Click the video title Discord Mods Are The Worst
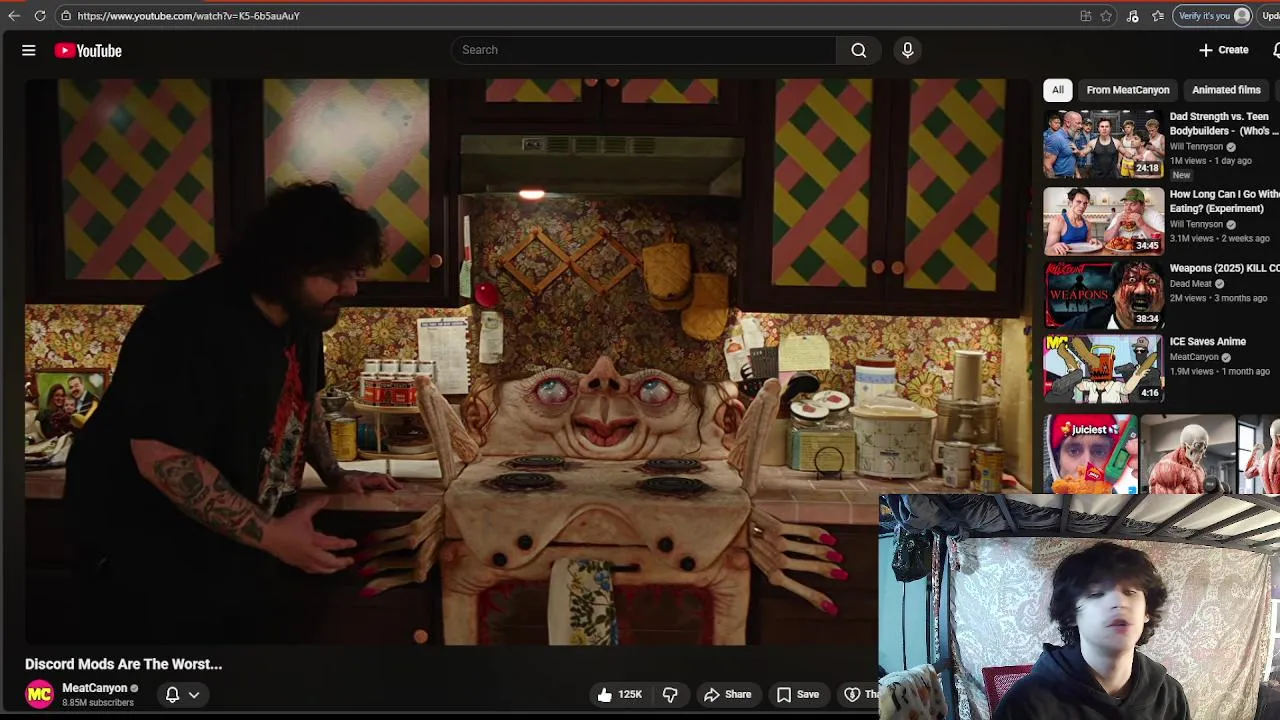1280x720 pixels. coord(123,664)
